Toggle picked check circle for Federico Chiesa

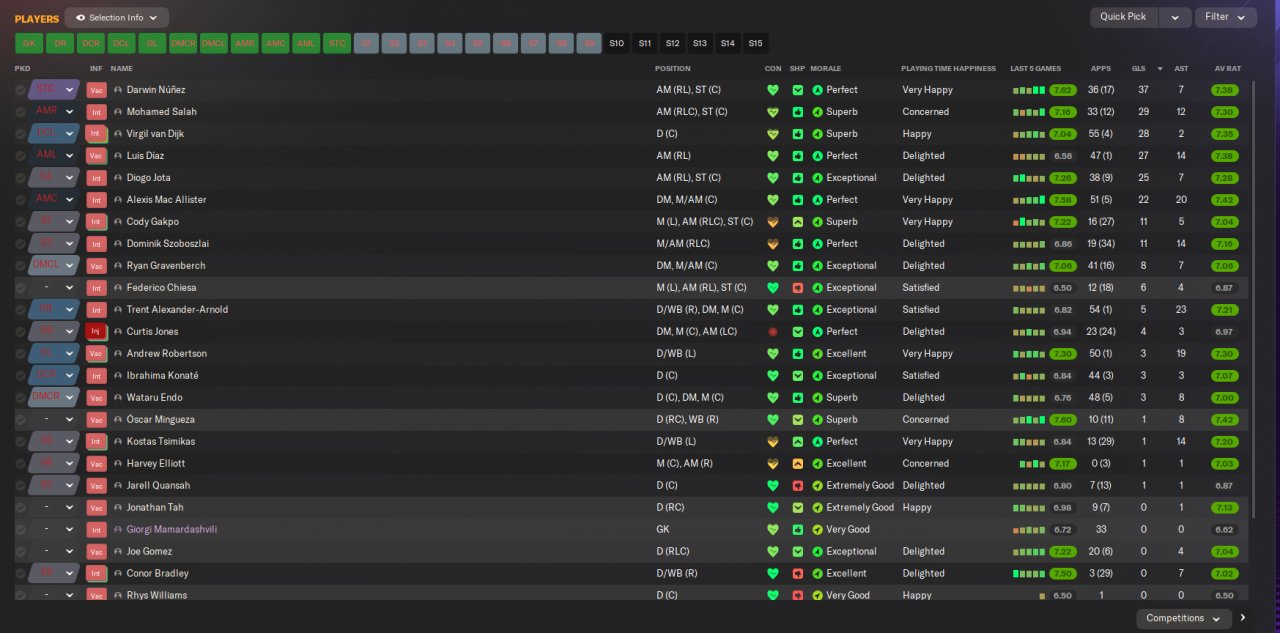[x=20, y=288]
